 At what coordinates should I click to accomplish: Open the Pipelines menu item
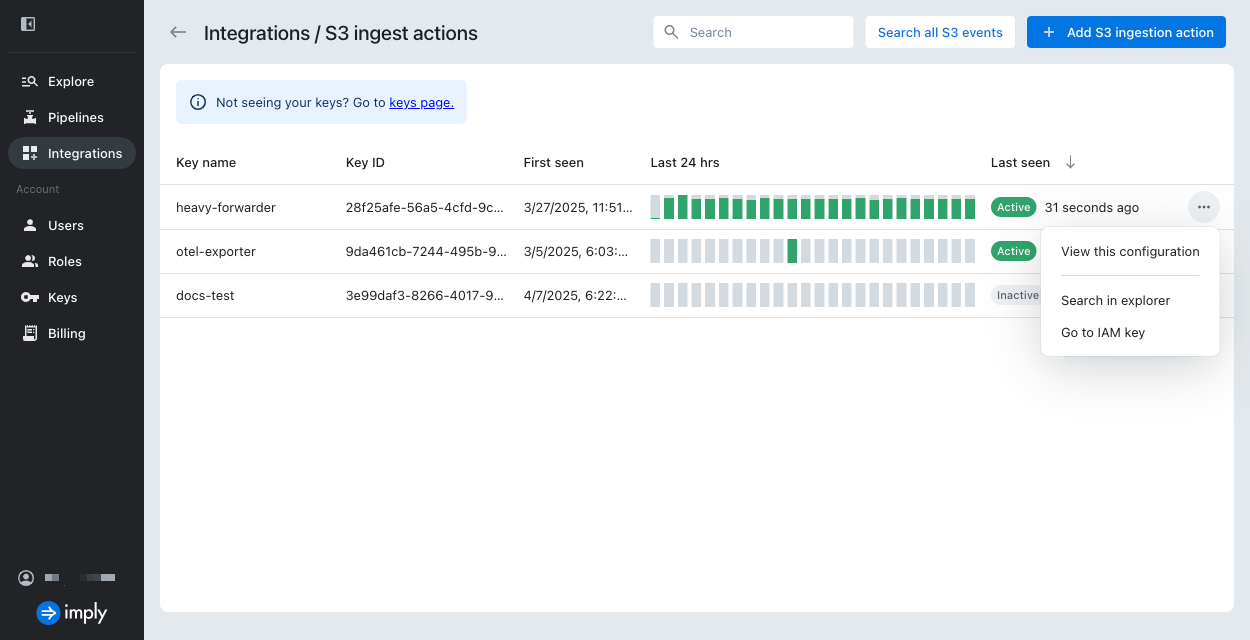tap(72, 117)
